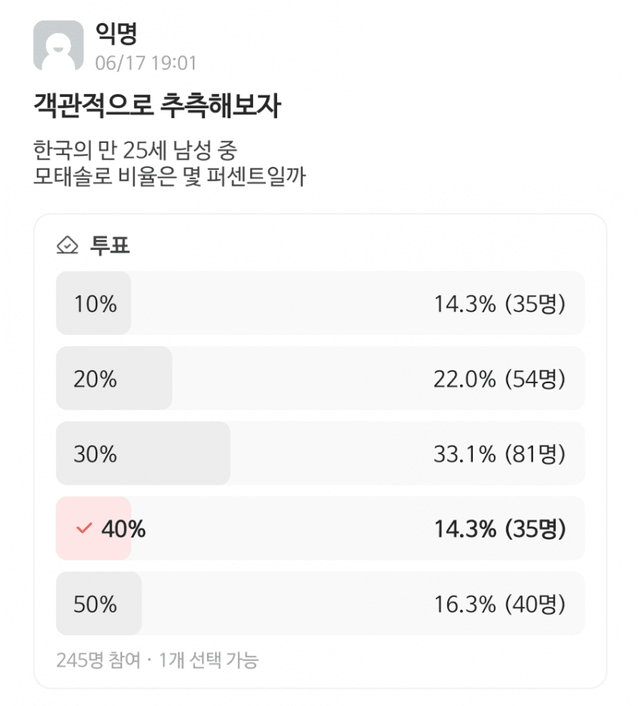This screenshot has height=706, width=640.
Task: Click the 16.3% (40명) result
Action: (499, 604)
